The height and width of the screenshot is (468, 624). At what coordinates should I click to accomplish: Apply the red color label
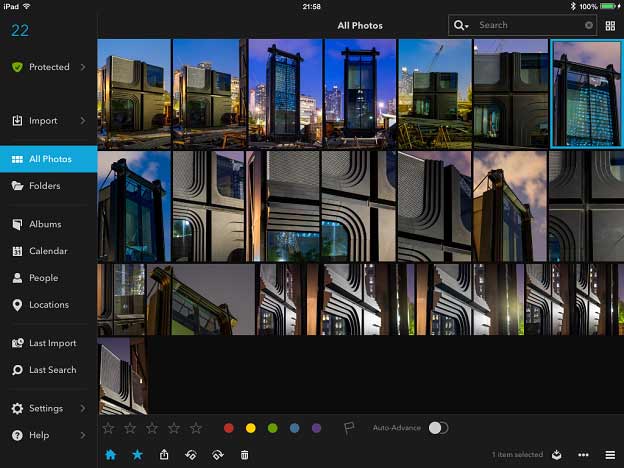(228, 428)
